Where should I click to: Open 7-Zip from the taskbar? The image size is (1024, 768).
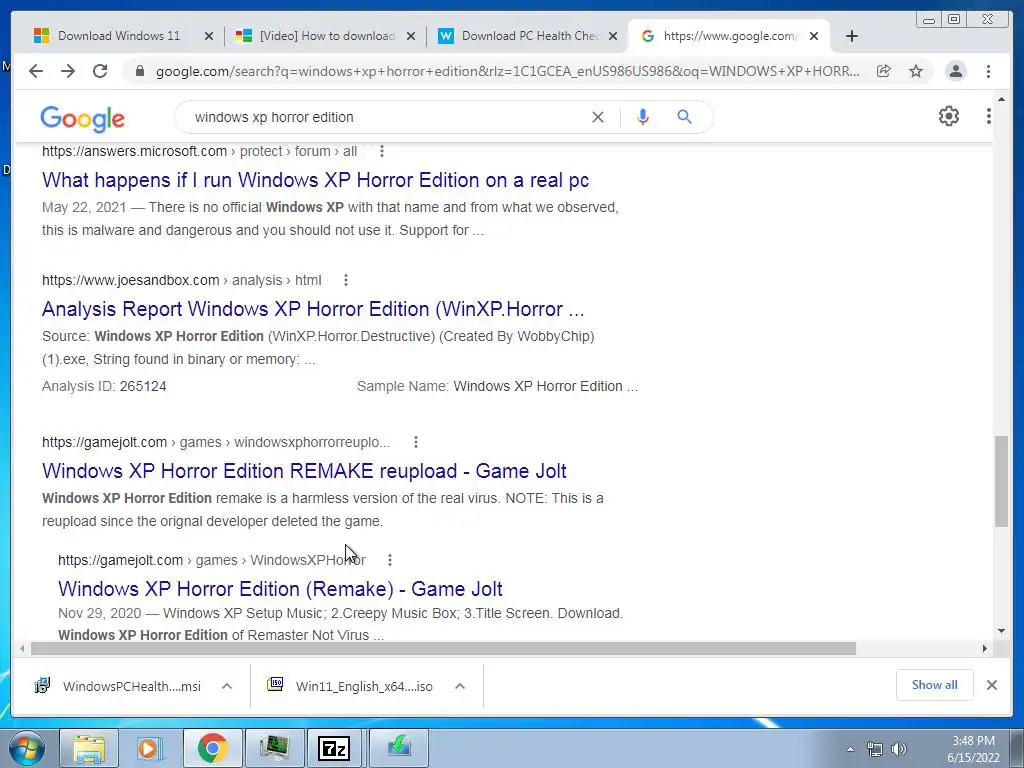334,748
